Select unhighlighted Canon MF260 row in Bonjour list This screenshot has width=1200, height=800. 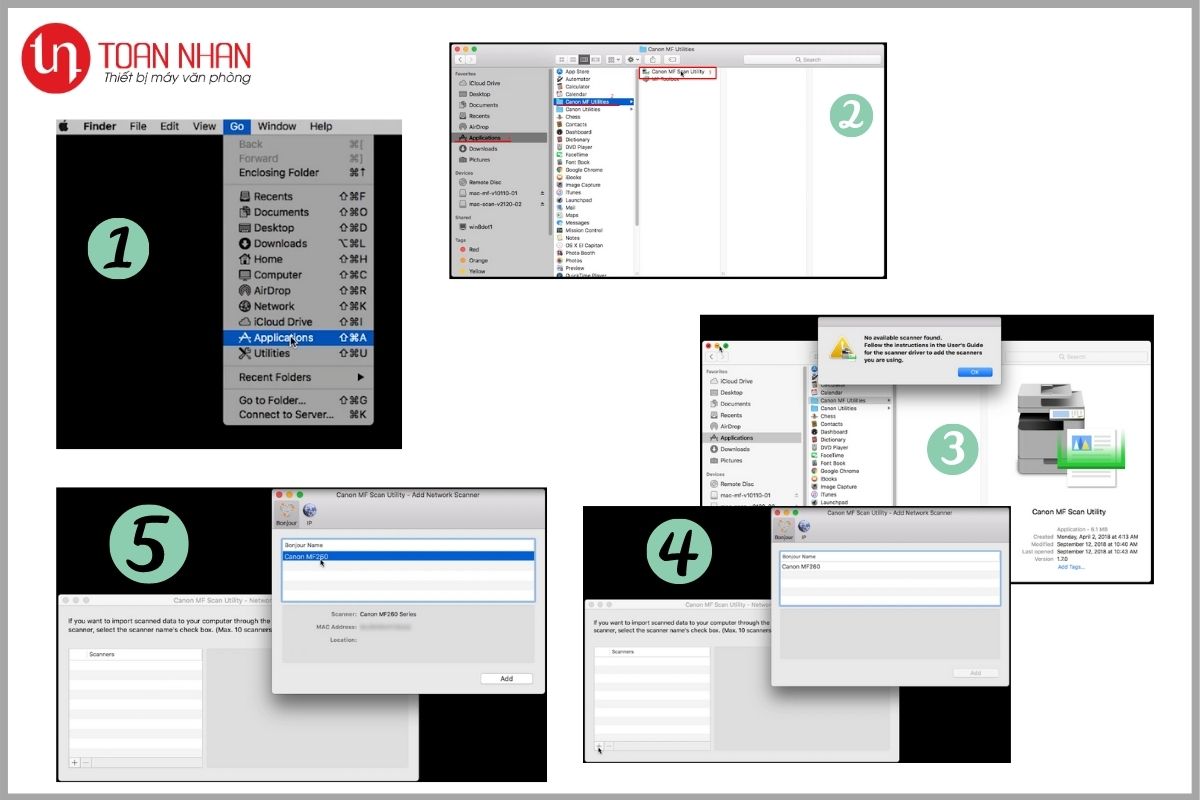[x=890, y=567]
